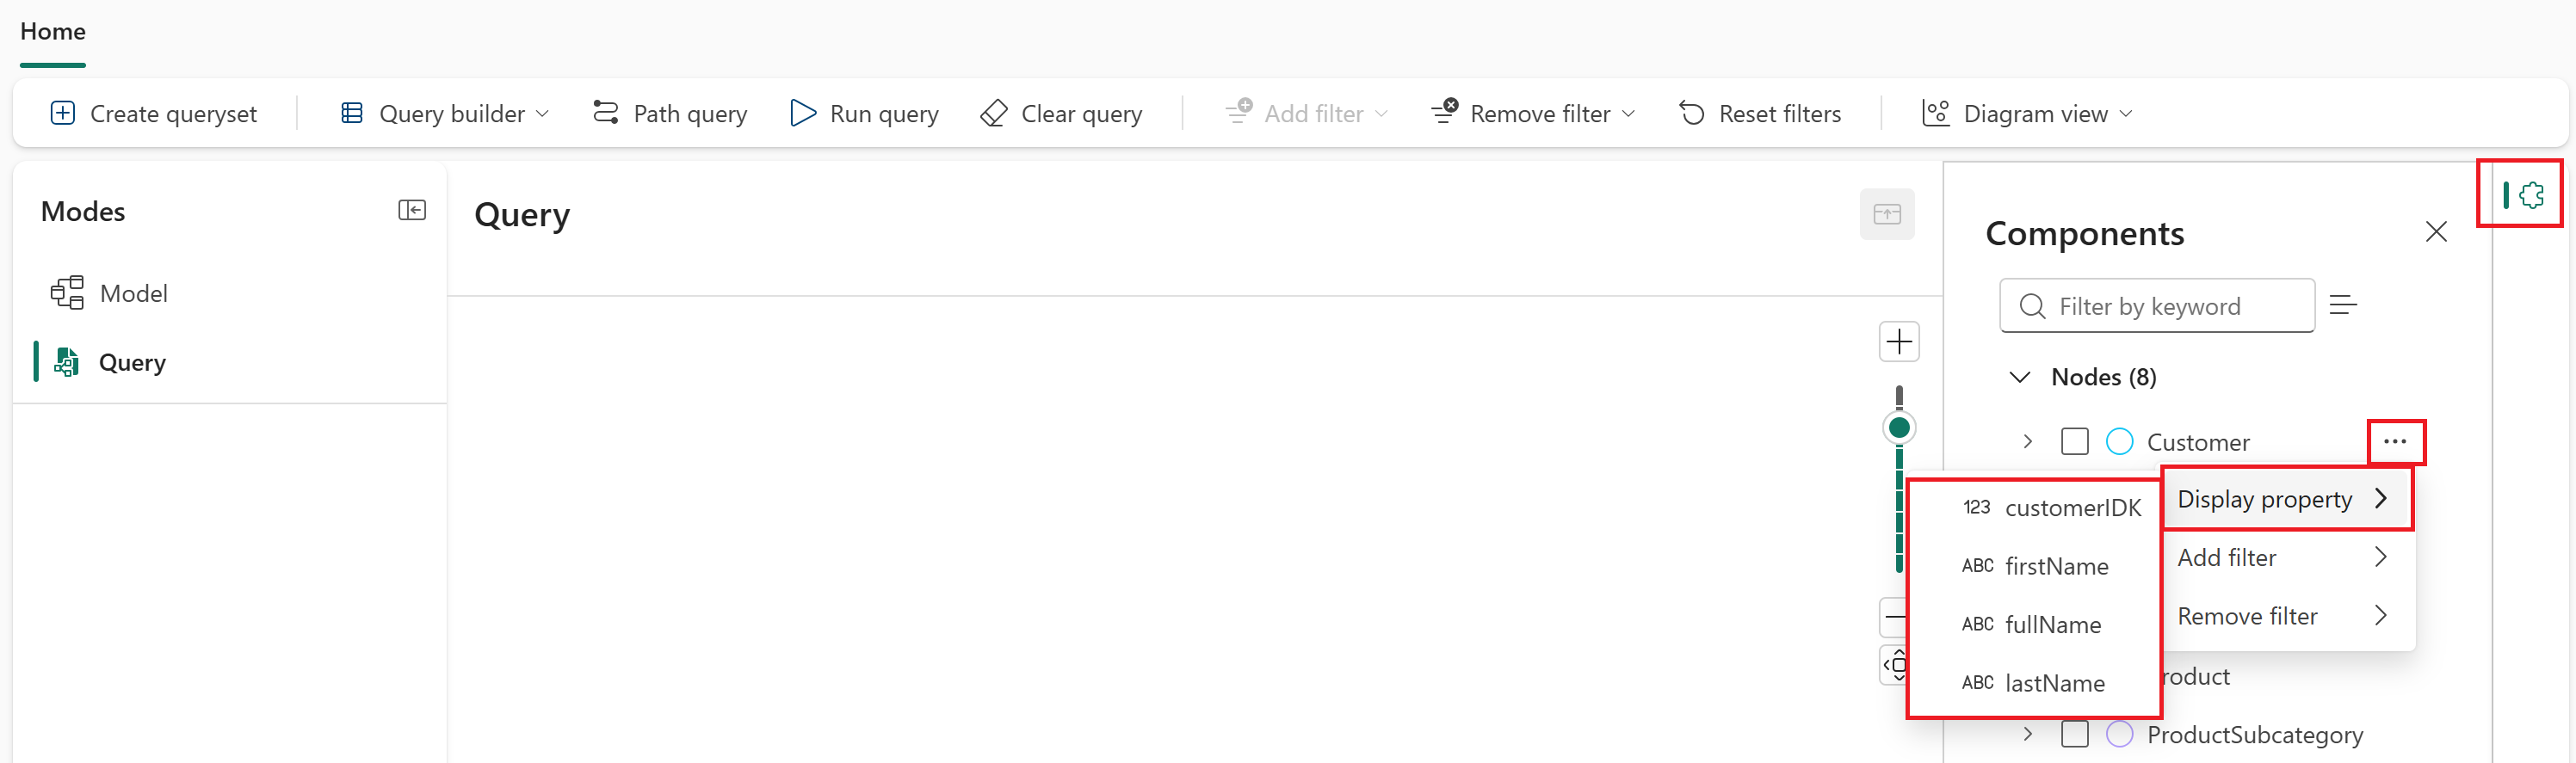Open the list options icon beside filter
Screen dimensions: 2576x763
pyautogui.click(x=2343, y=305)
